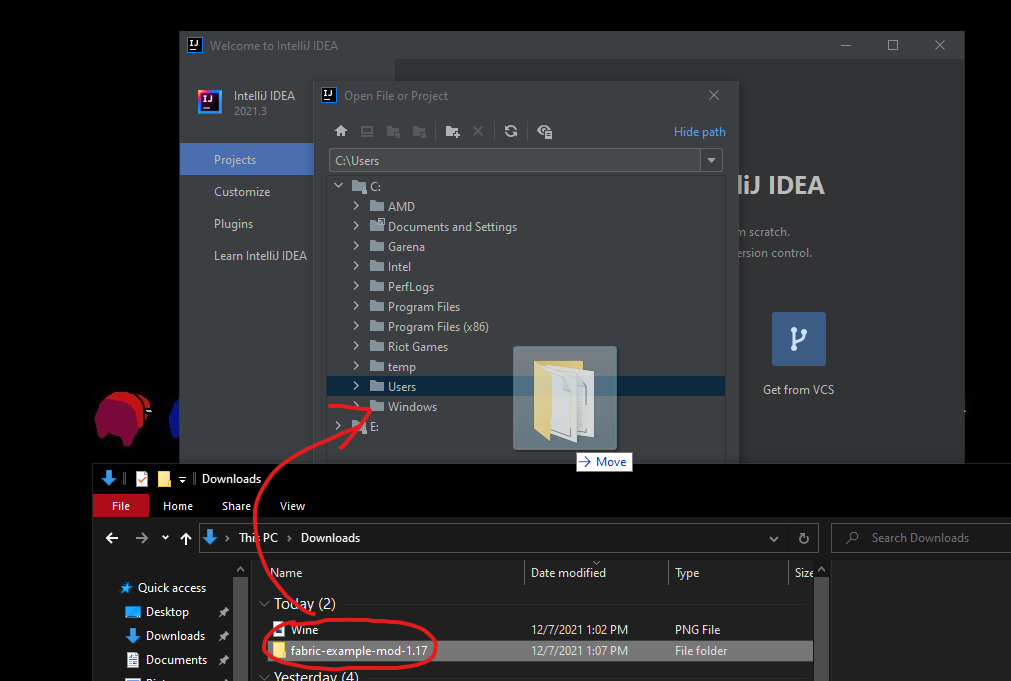
Task: Click the Search Downloads box
Action: click(921, 538)
